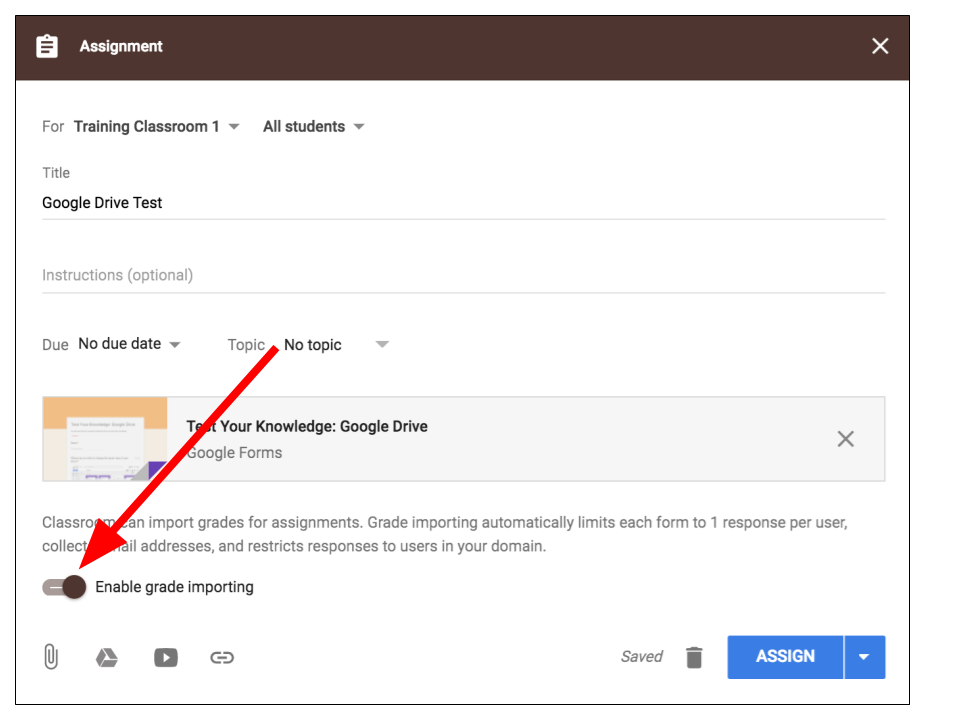Remove the Google Forms attachment
This screenshot has width=960, height=720.
pos(845,439)
